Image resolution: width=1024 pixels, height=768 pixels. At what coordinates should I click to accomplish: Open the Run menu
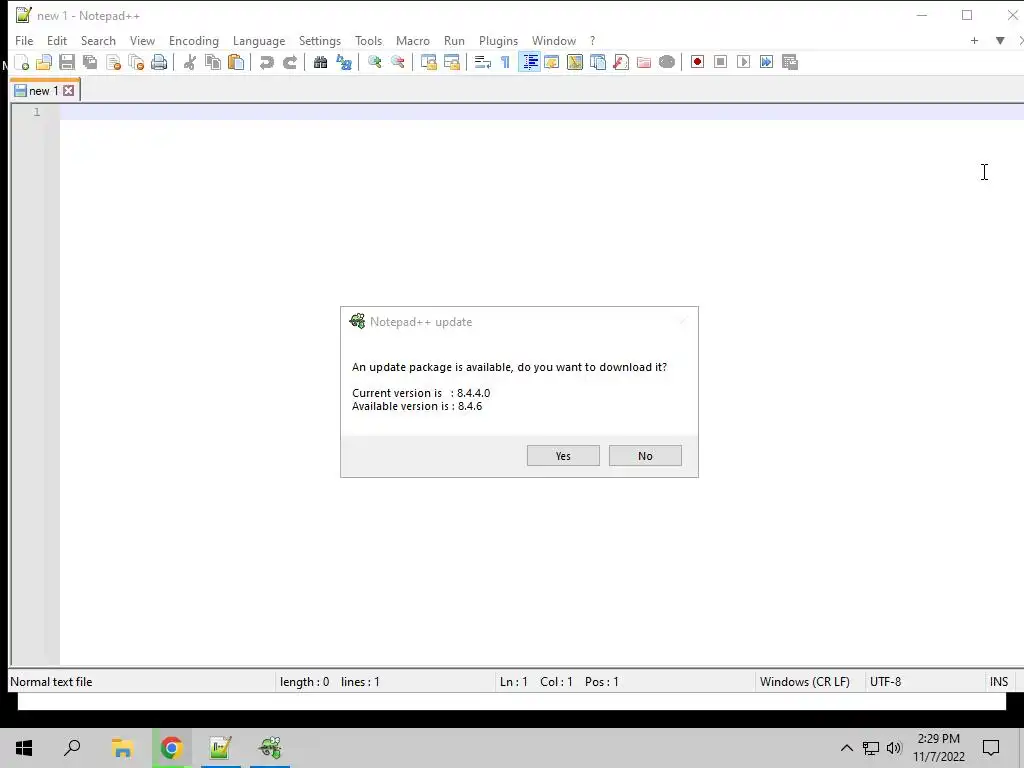click(454, 40)
